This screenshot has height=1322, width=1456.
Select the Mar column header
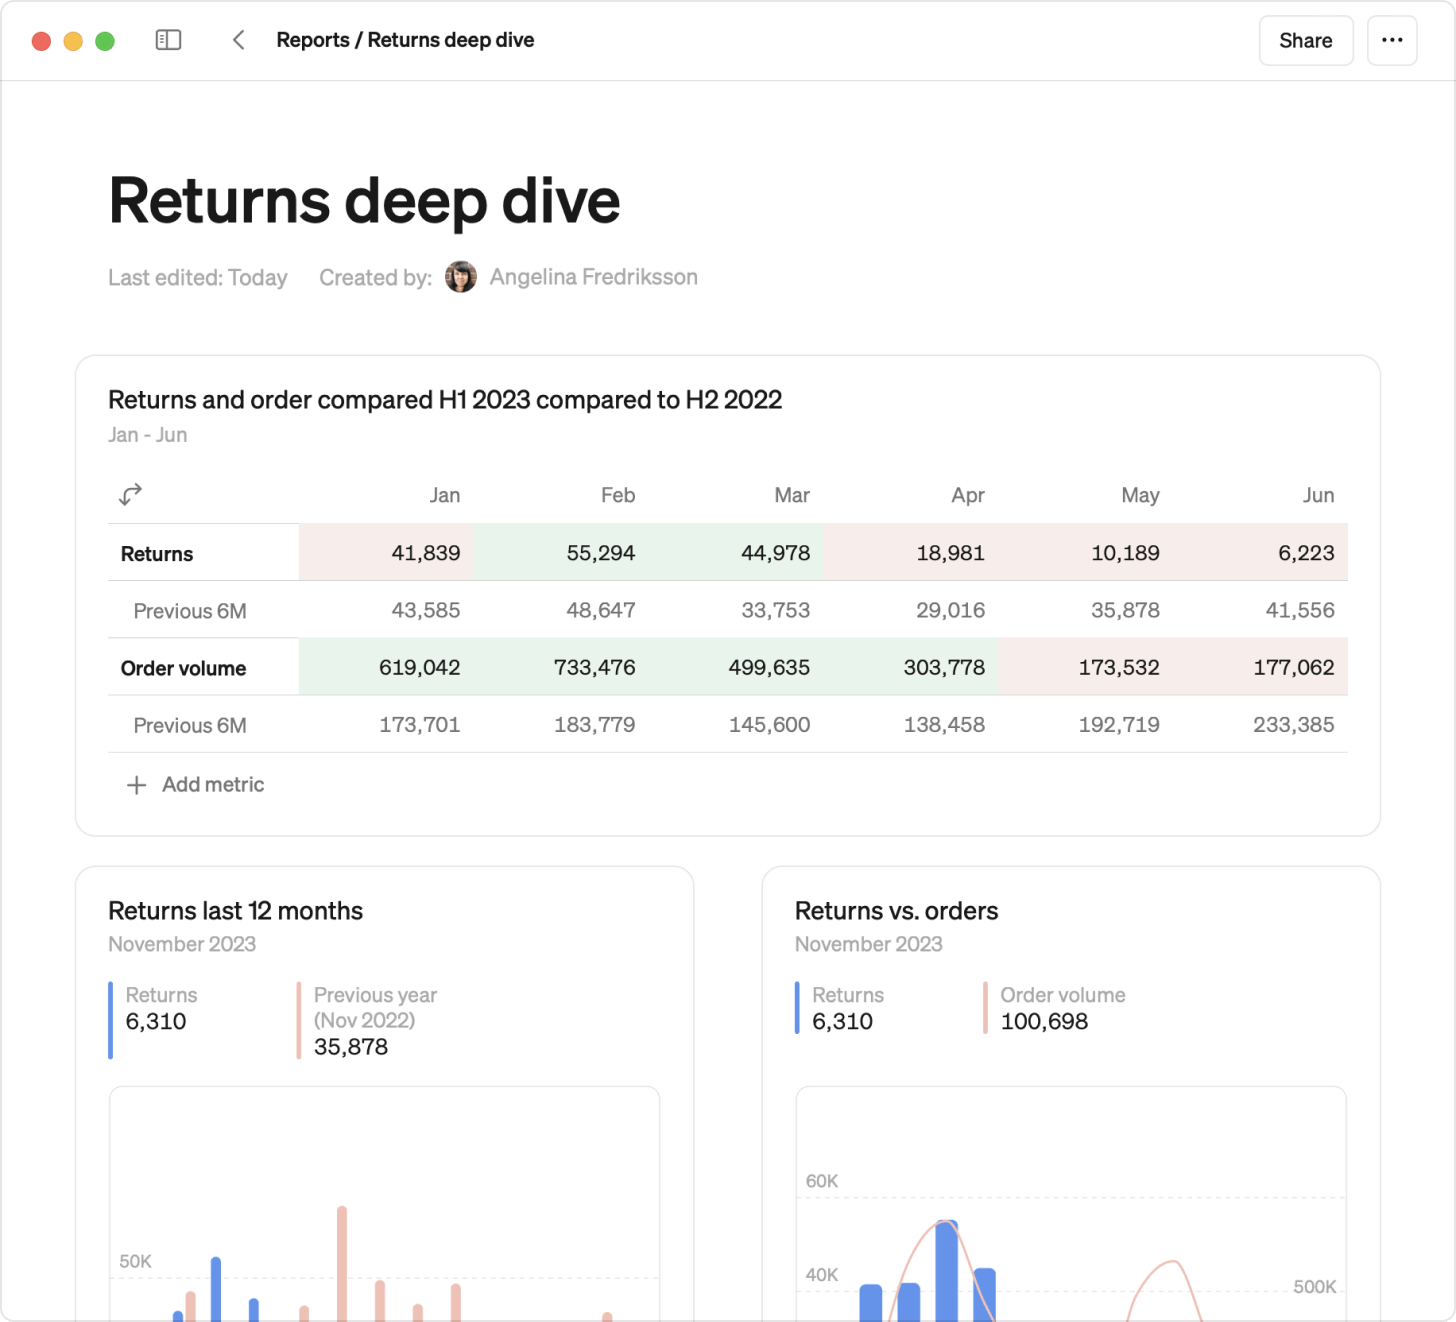pyautogui.click(x=792, y=495)
